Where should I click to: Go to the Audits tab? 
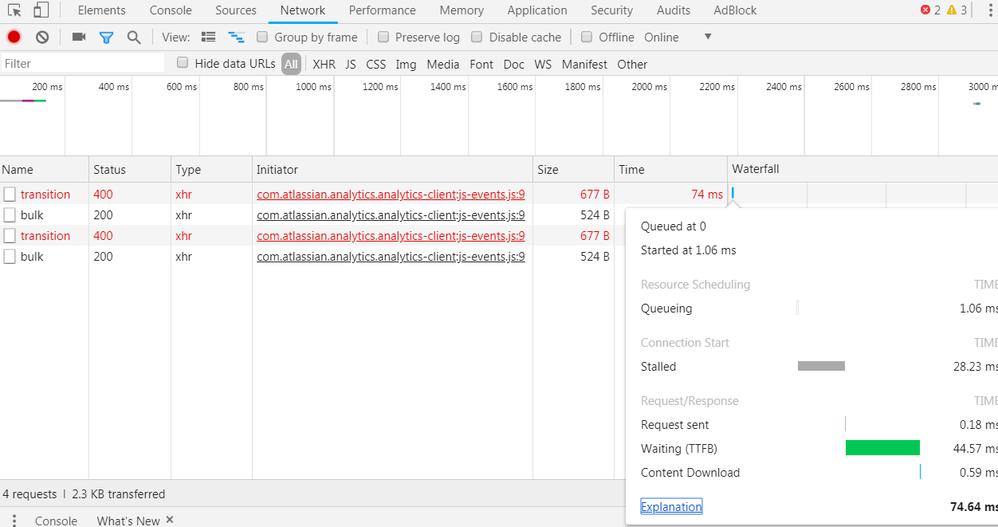673,10
